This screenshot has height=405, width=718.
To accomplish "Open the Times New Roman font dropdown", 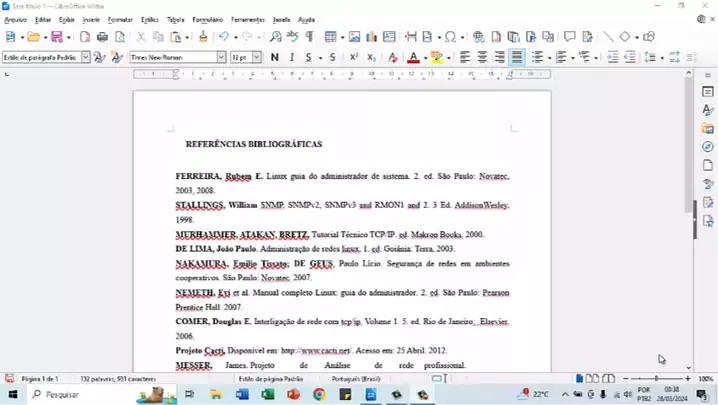I will click(221, 58).
